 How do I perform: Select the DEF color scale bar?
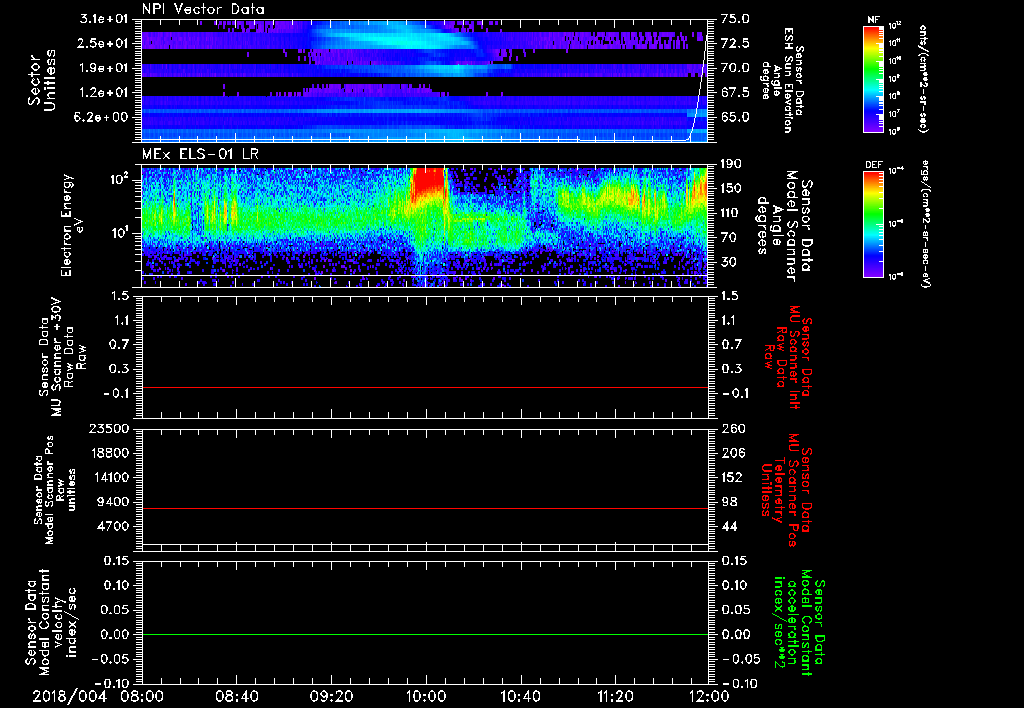click(874, 222)
